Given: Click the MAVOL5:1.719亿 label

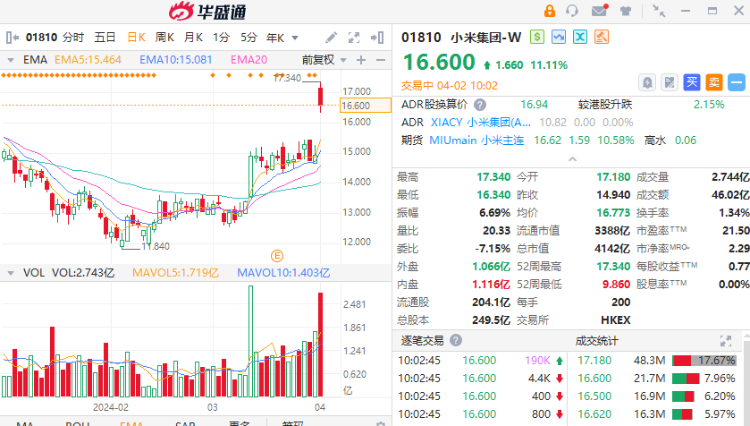Looking at the screenshot, I should [176, 273].
